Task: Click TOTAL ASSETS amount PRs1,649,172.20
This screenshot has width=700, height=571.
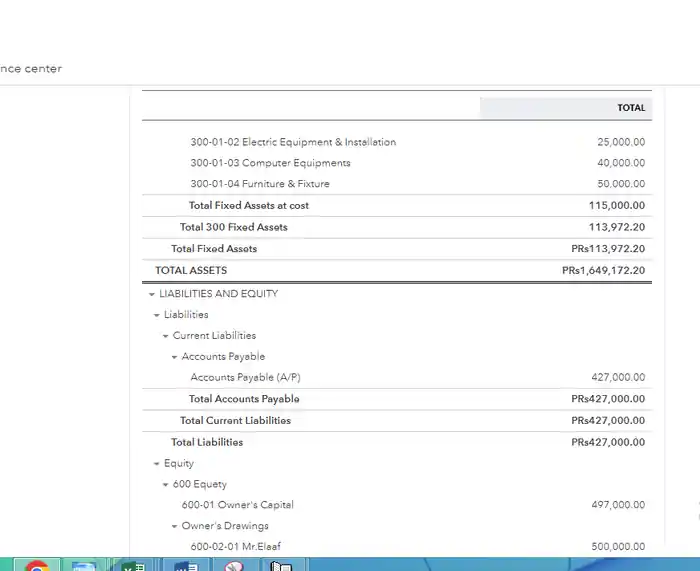Action: (603, 271)
